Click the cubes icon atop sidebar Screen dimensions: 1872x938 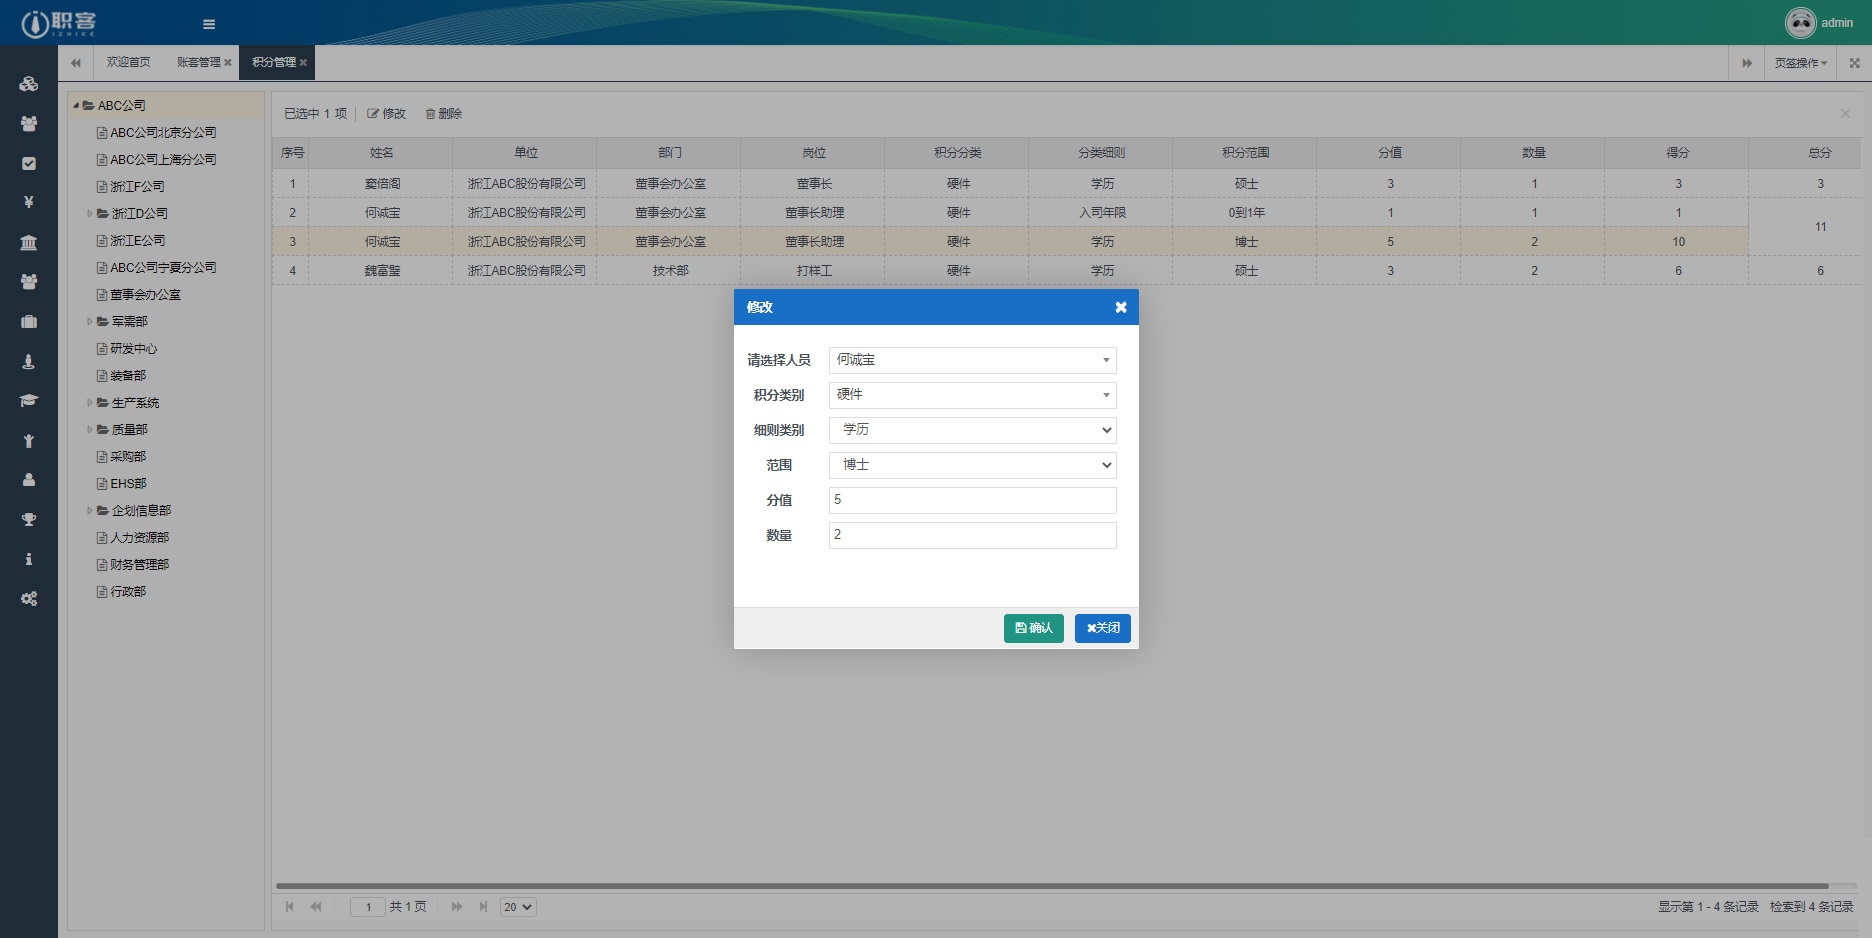click(29, 84)
